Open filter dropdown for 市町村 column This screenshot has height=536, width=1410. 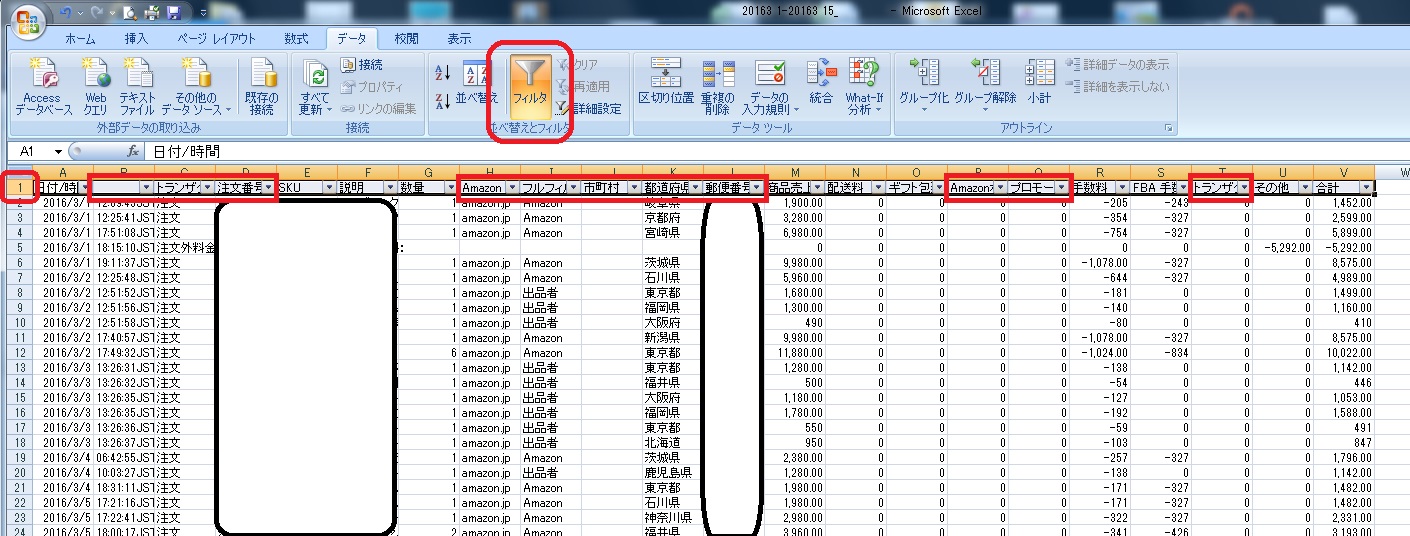coord(634,187)
